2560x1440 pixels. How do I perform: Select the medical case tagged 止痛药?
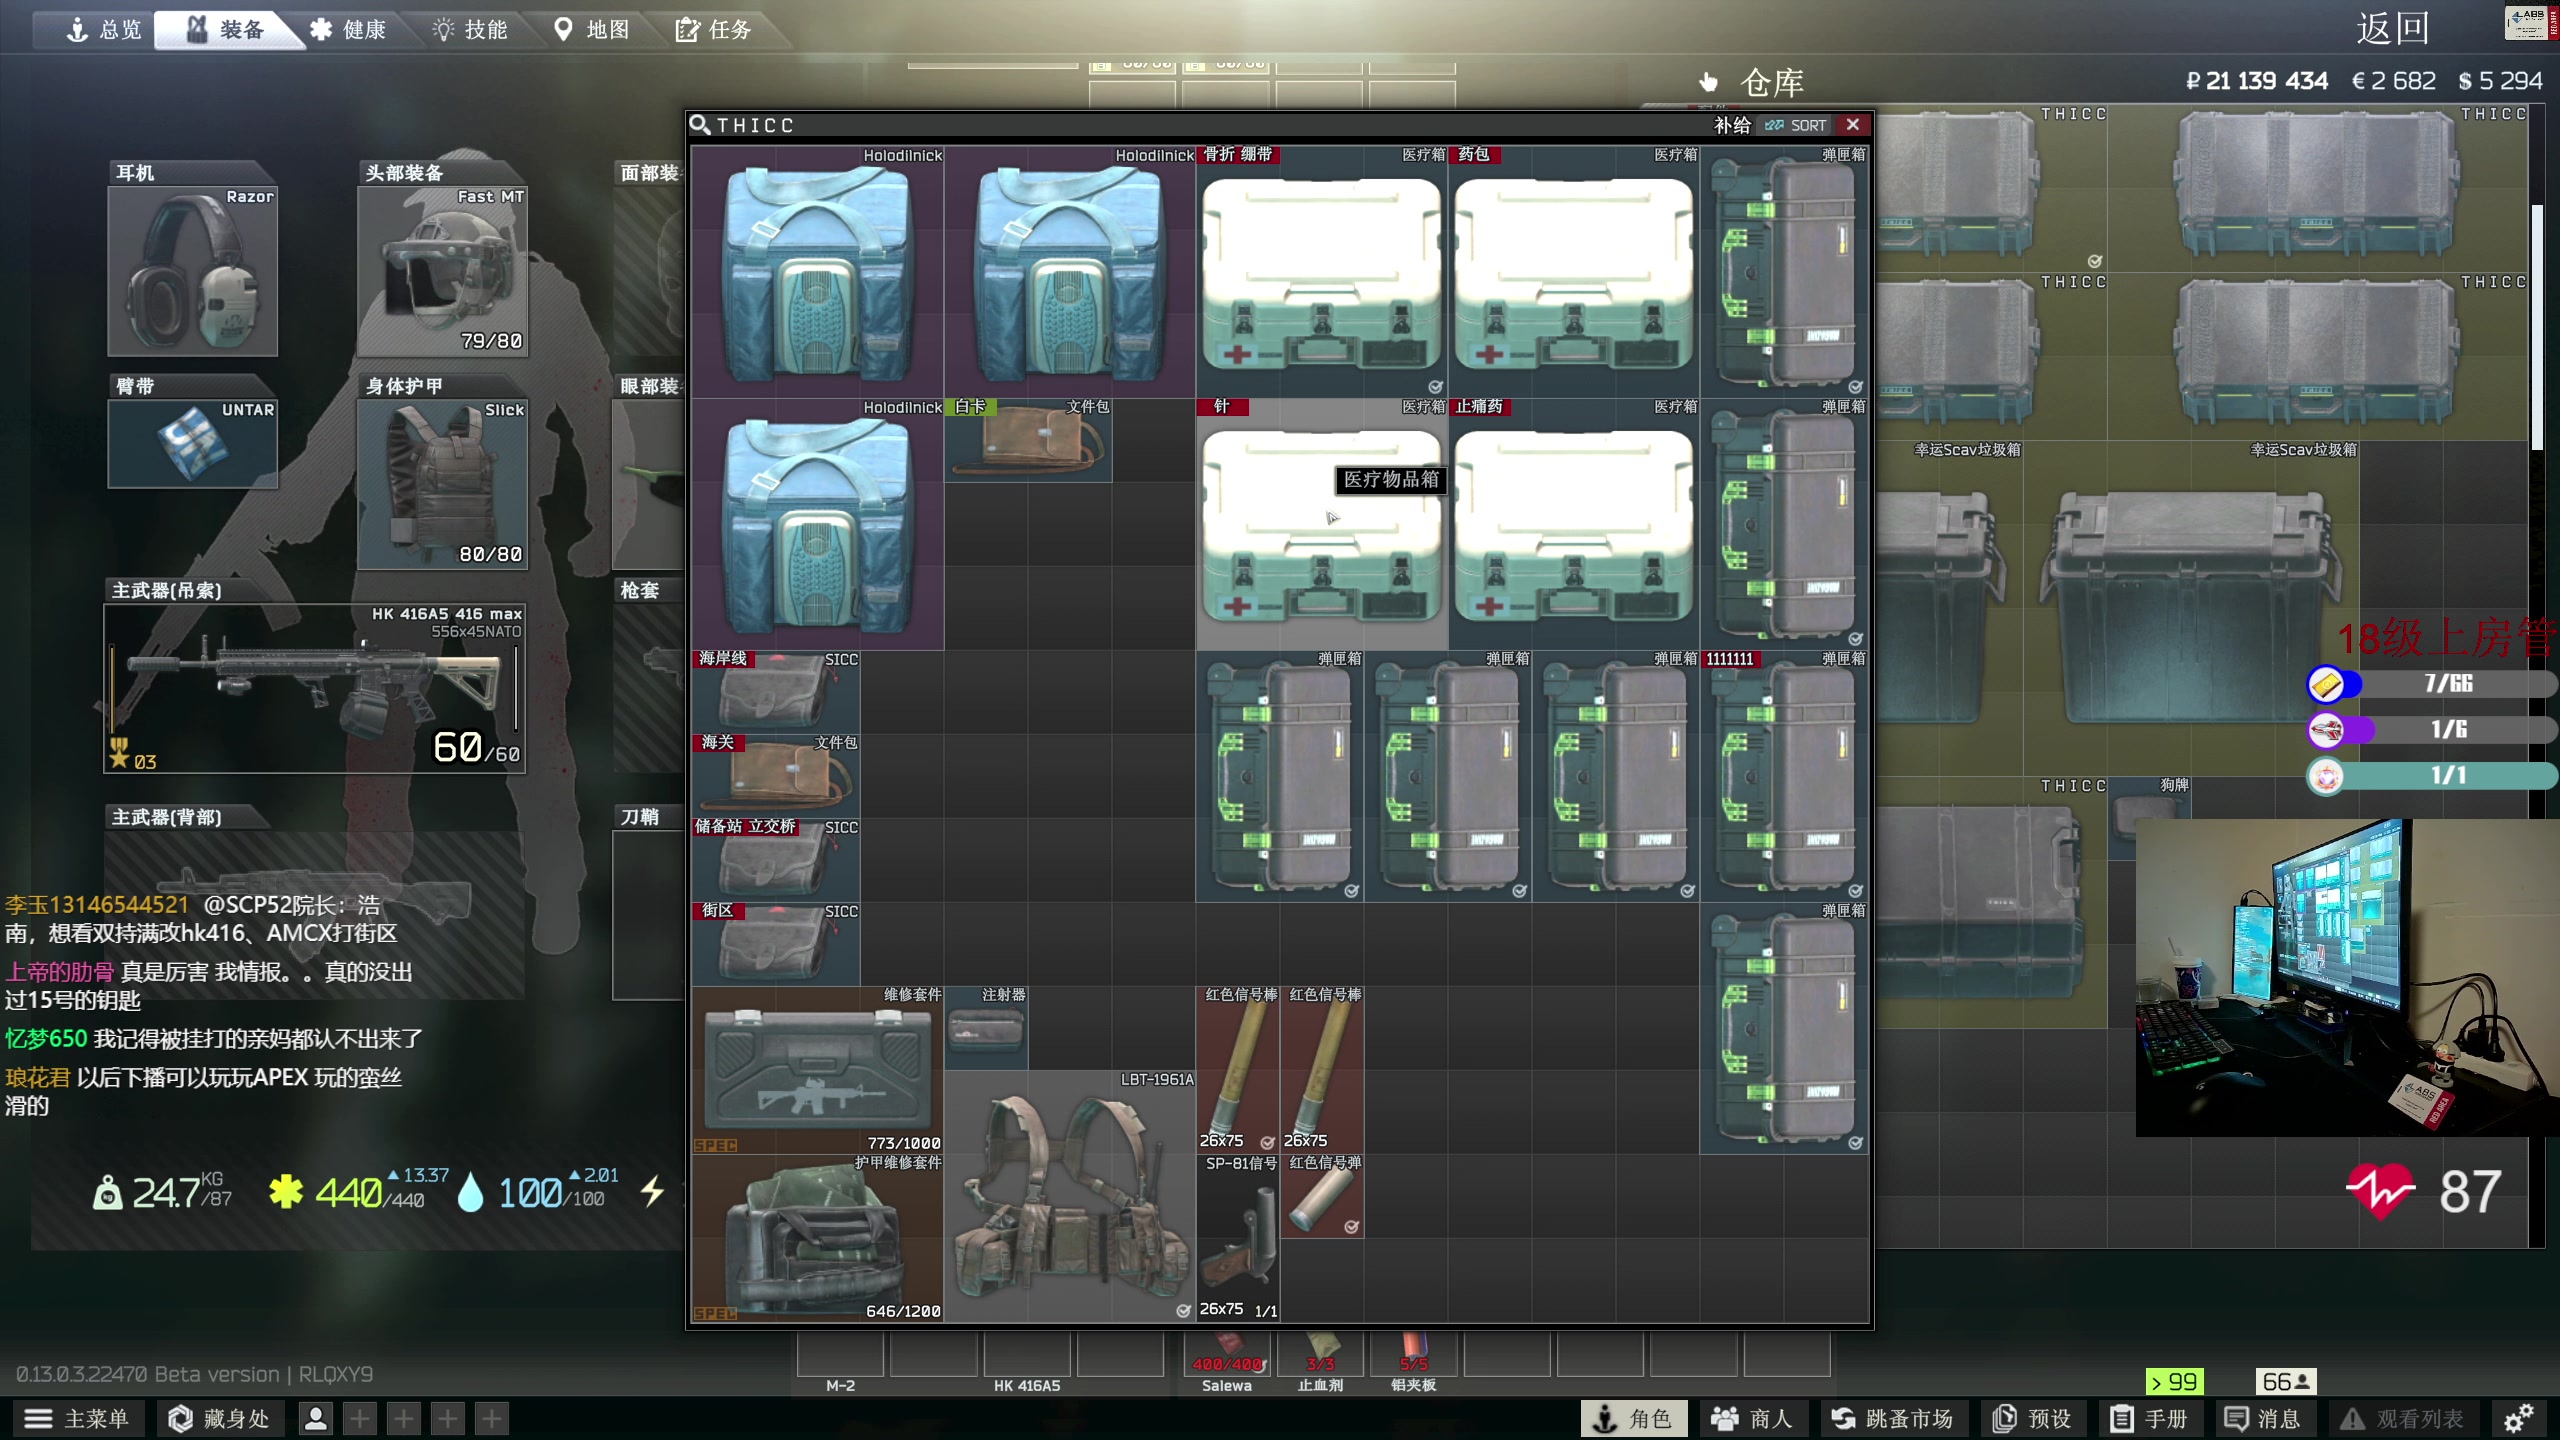[x=1573, y=524]
